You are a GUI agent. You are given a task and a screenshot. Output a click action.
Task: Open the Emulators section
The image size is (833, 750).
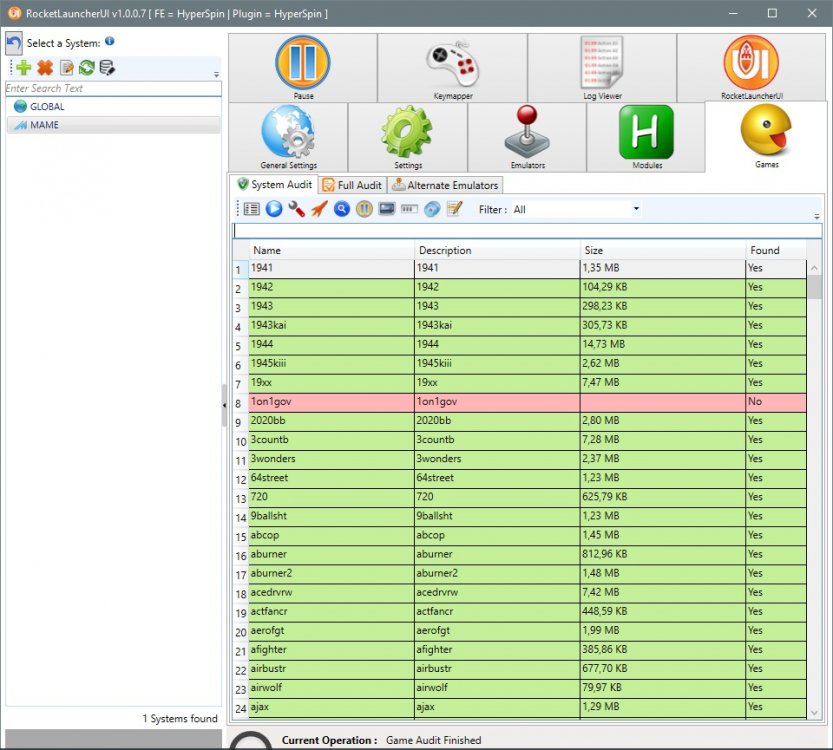point(526,138)
